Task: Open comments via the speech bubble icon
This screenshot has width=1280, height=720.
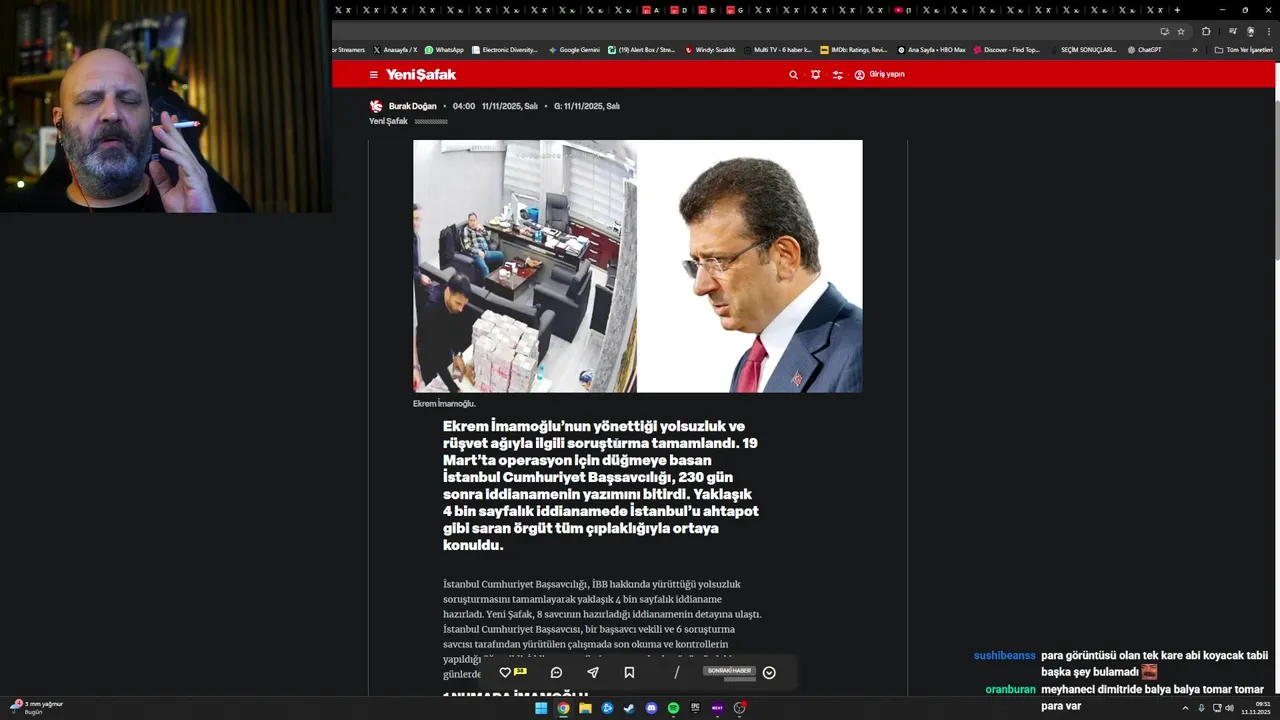Action: [556, 673]
